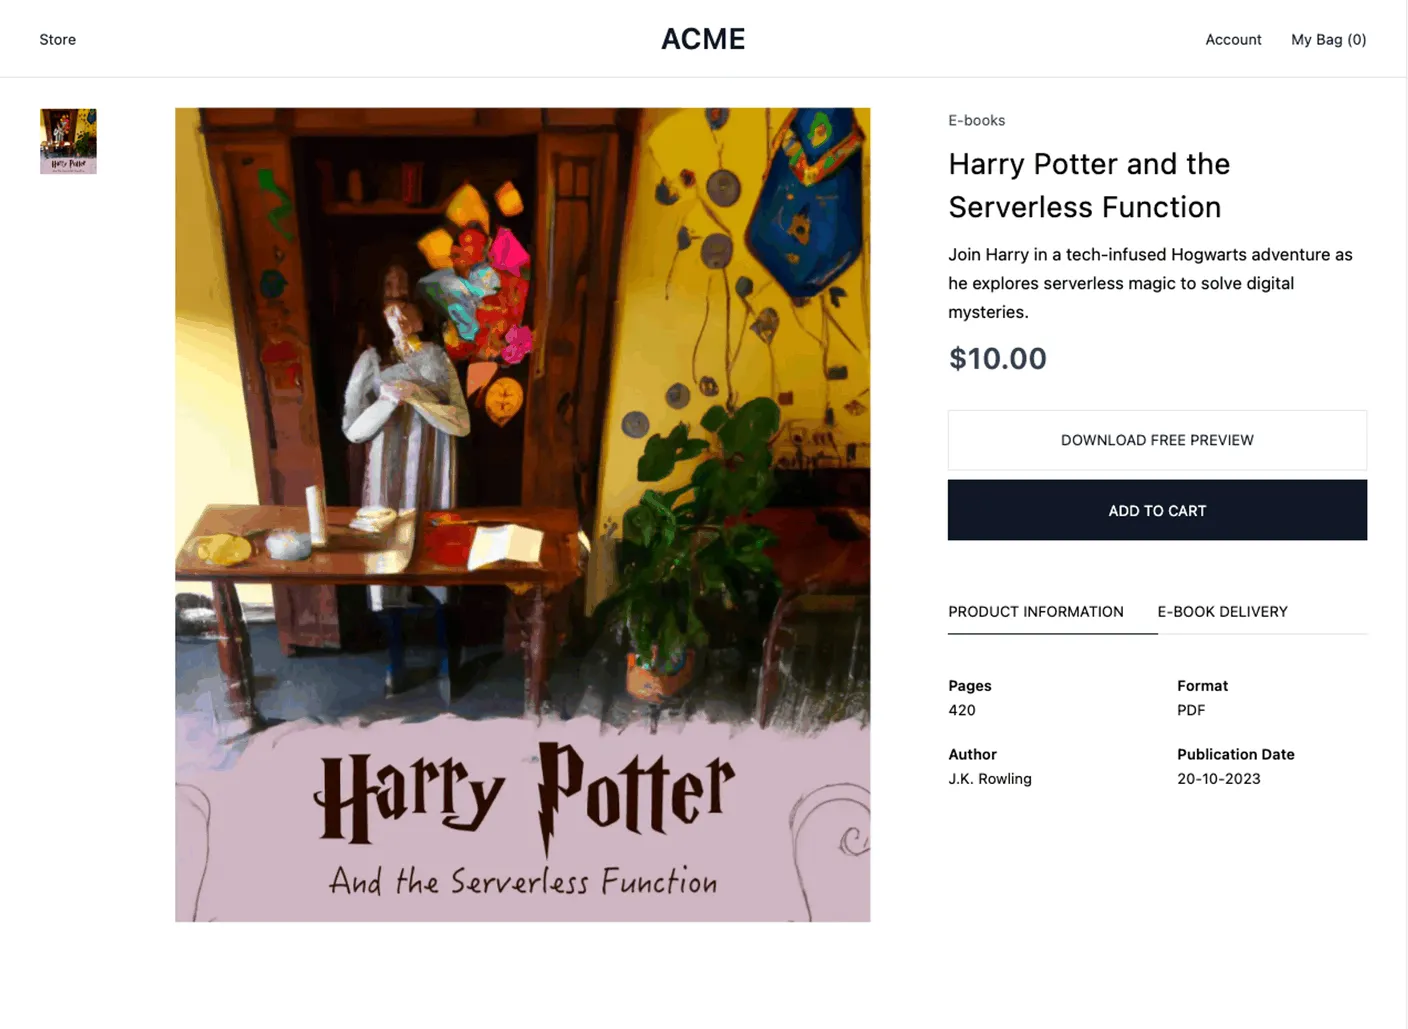Open the Store link in header
The width and height of the screenshot is (1408, 1029).
coord(57,40)
